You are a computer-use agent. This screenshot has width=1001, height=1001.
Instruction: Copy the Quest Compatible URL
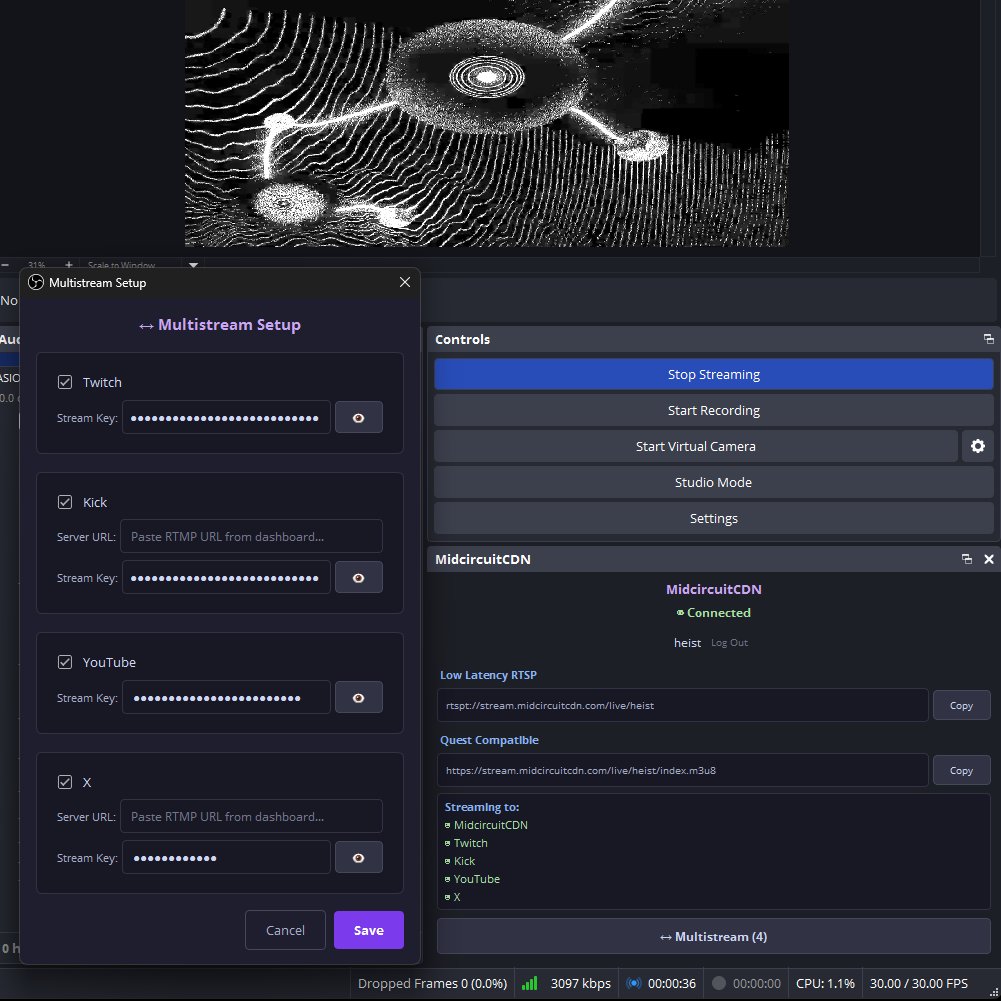point(961,771)
